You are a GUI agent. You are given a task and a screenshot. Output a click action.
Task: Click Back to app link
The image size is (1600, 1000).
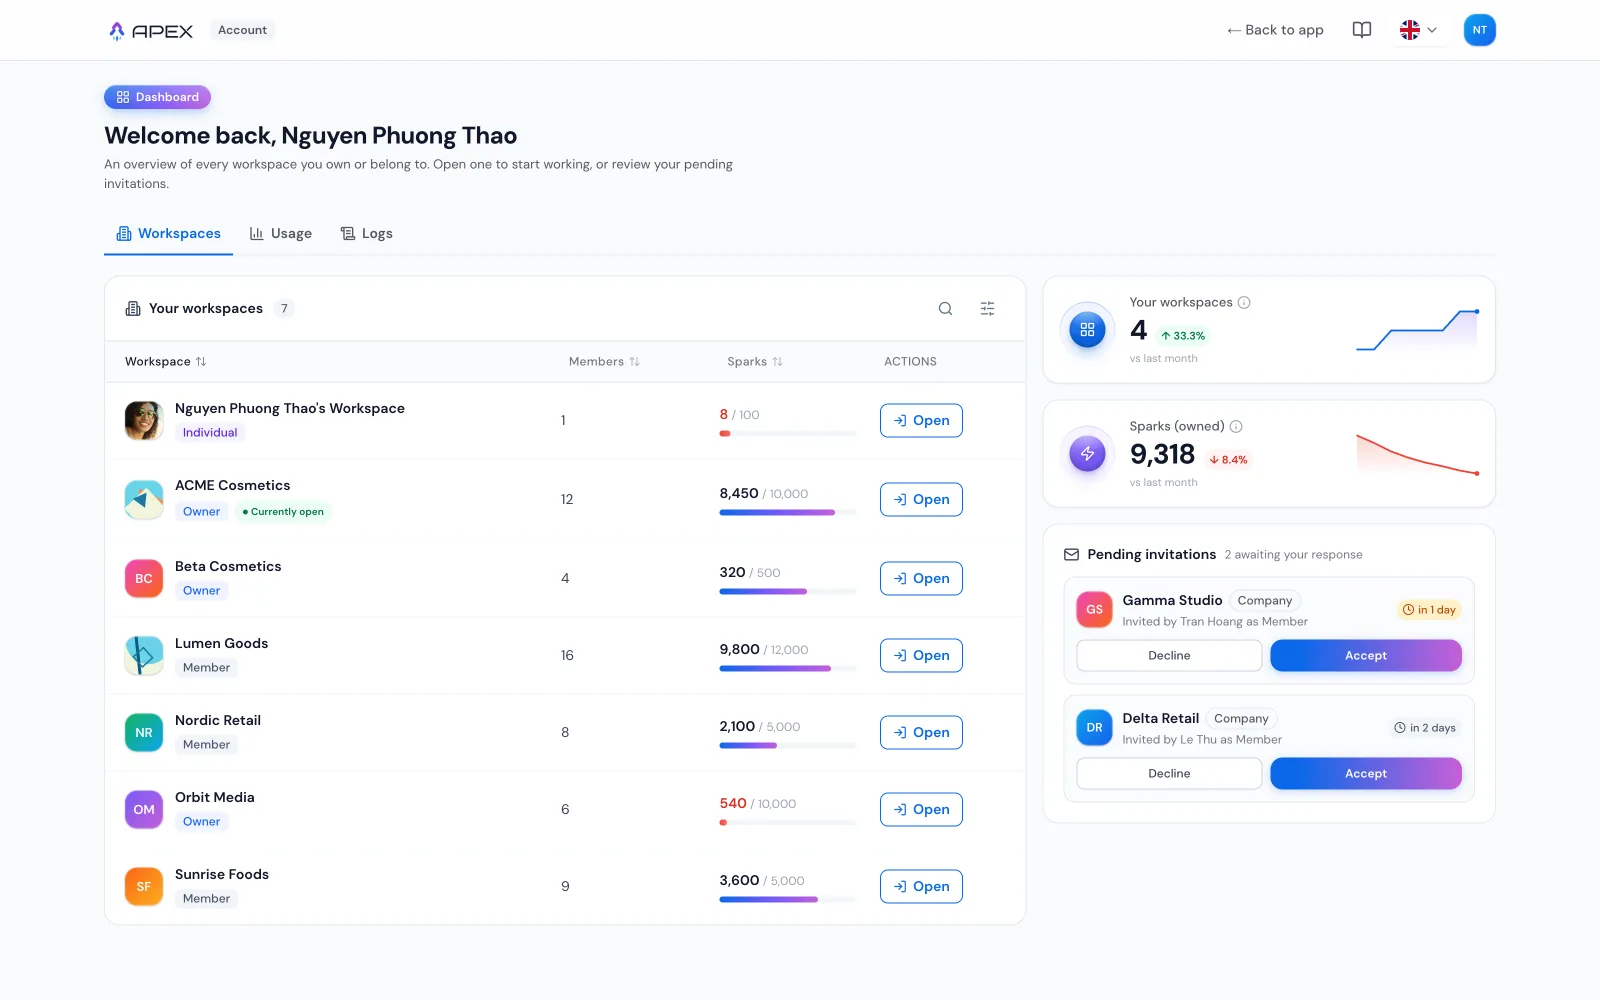(x=1275, y=30)
